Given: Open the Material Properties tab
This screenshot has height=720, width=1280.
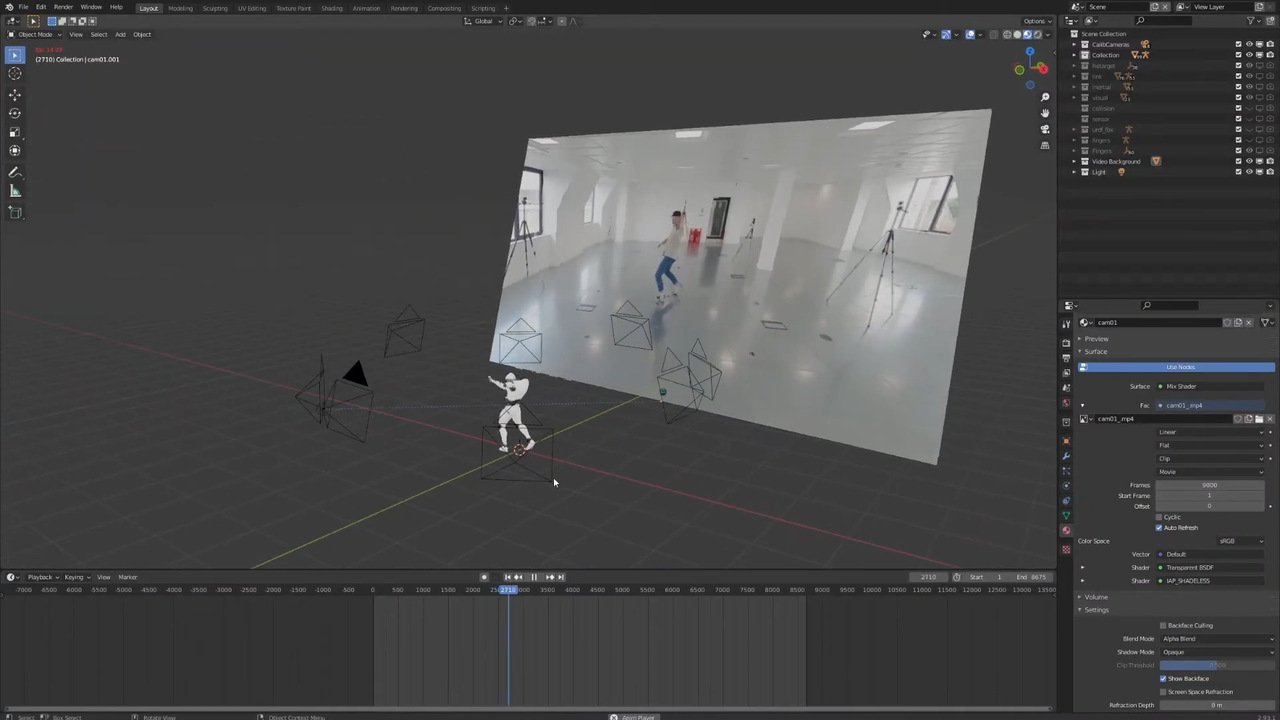Looking at the screenshot, I should (1065, 529).
